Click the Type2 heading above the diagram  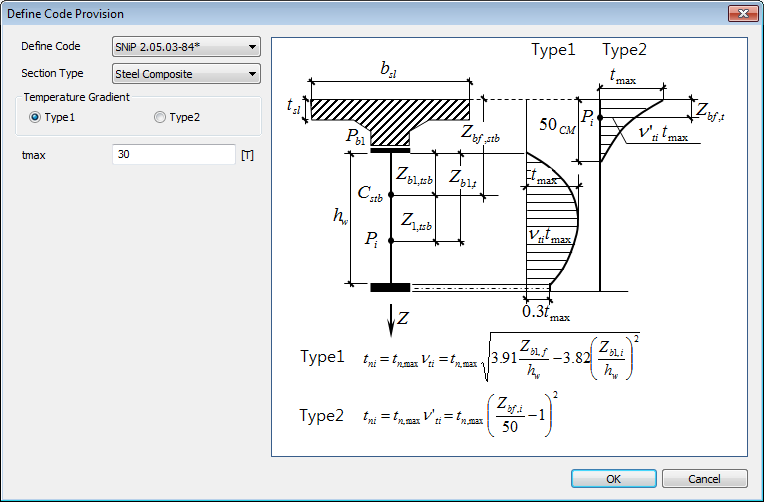[624, 50]
